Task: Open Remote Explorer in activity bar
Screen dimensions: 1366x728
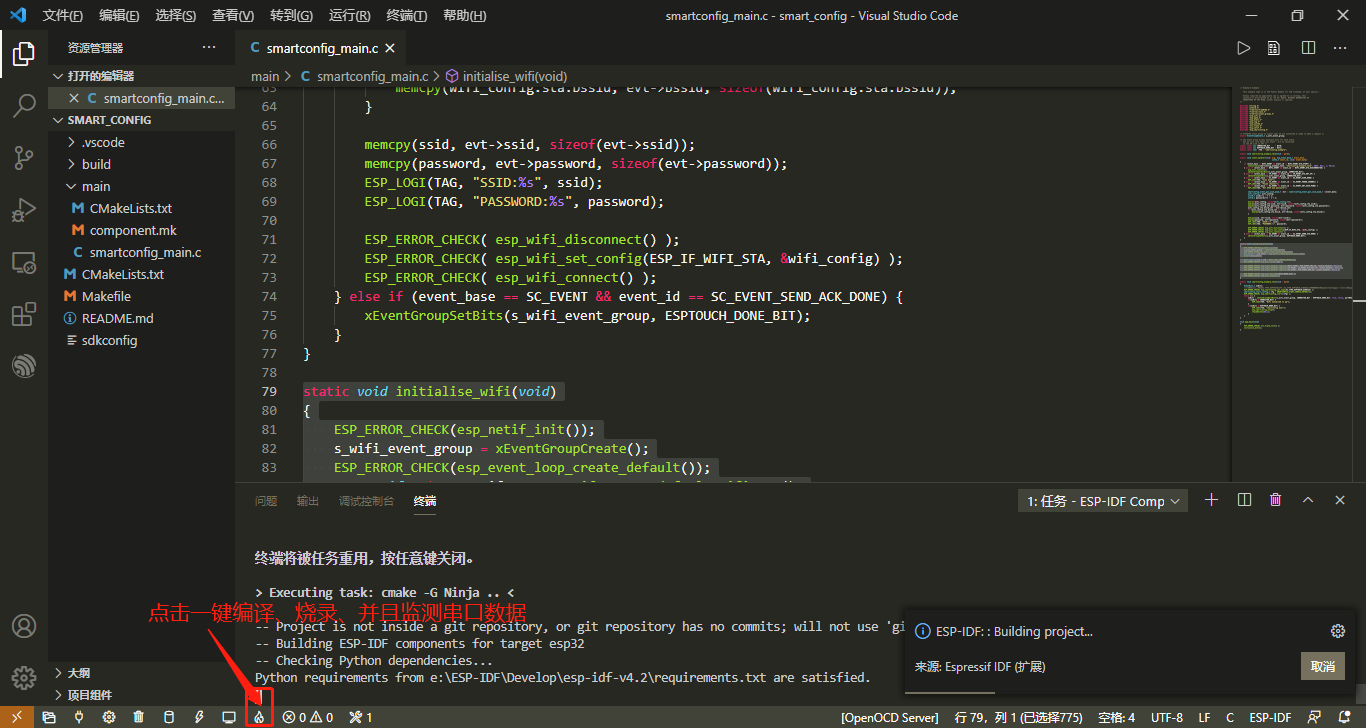Action: click(x=24, y=262)
